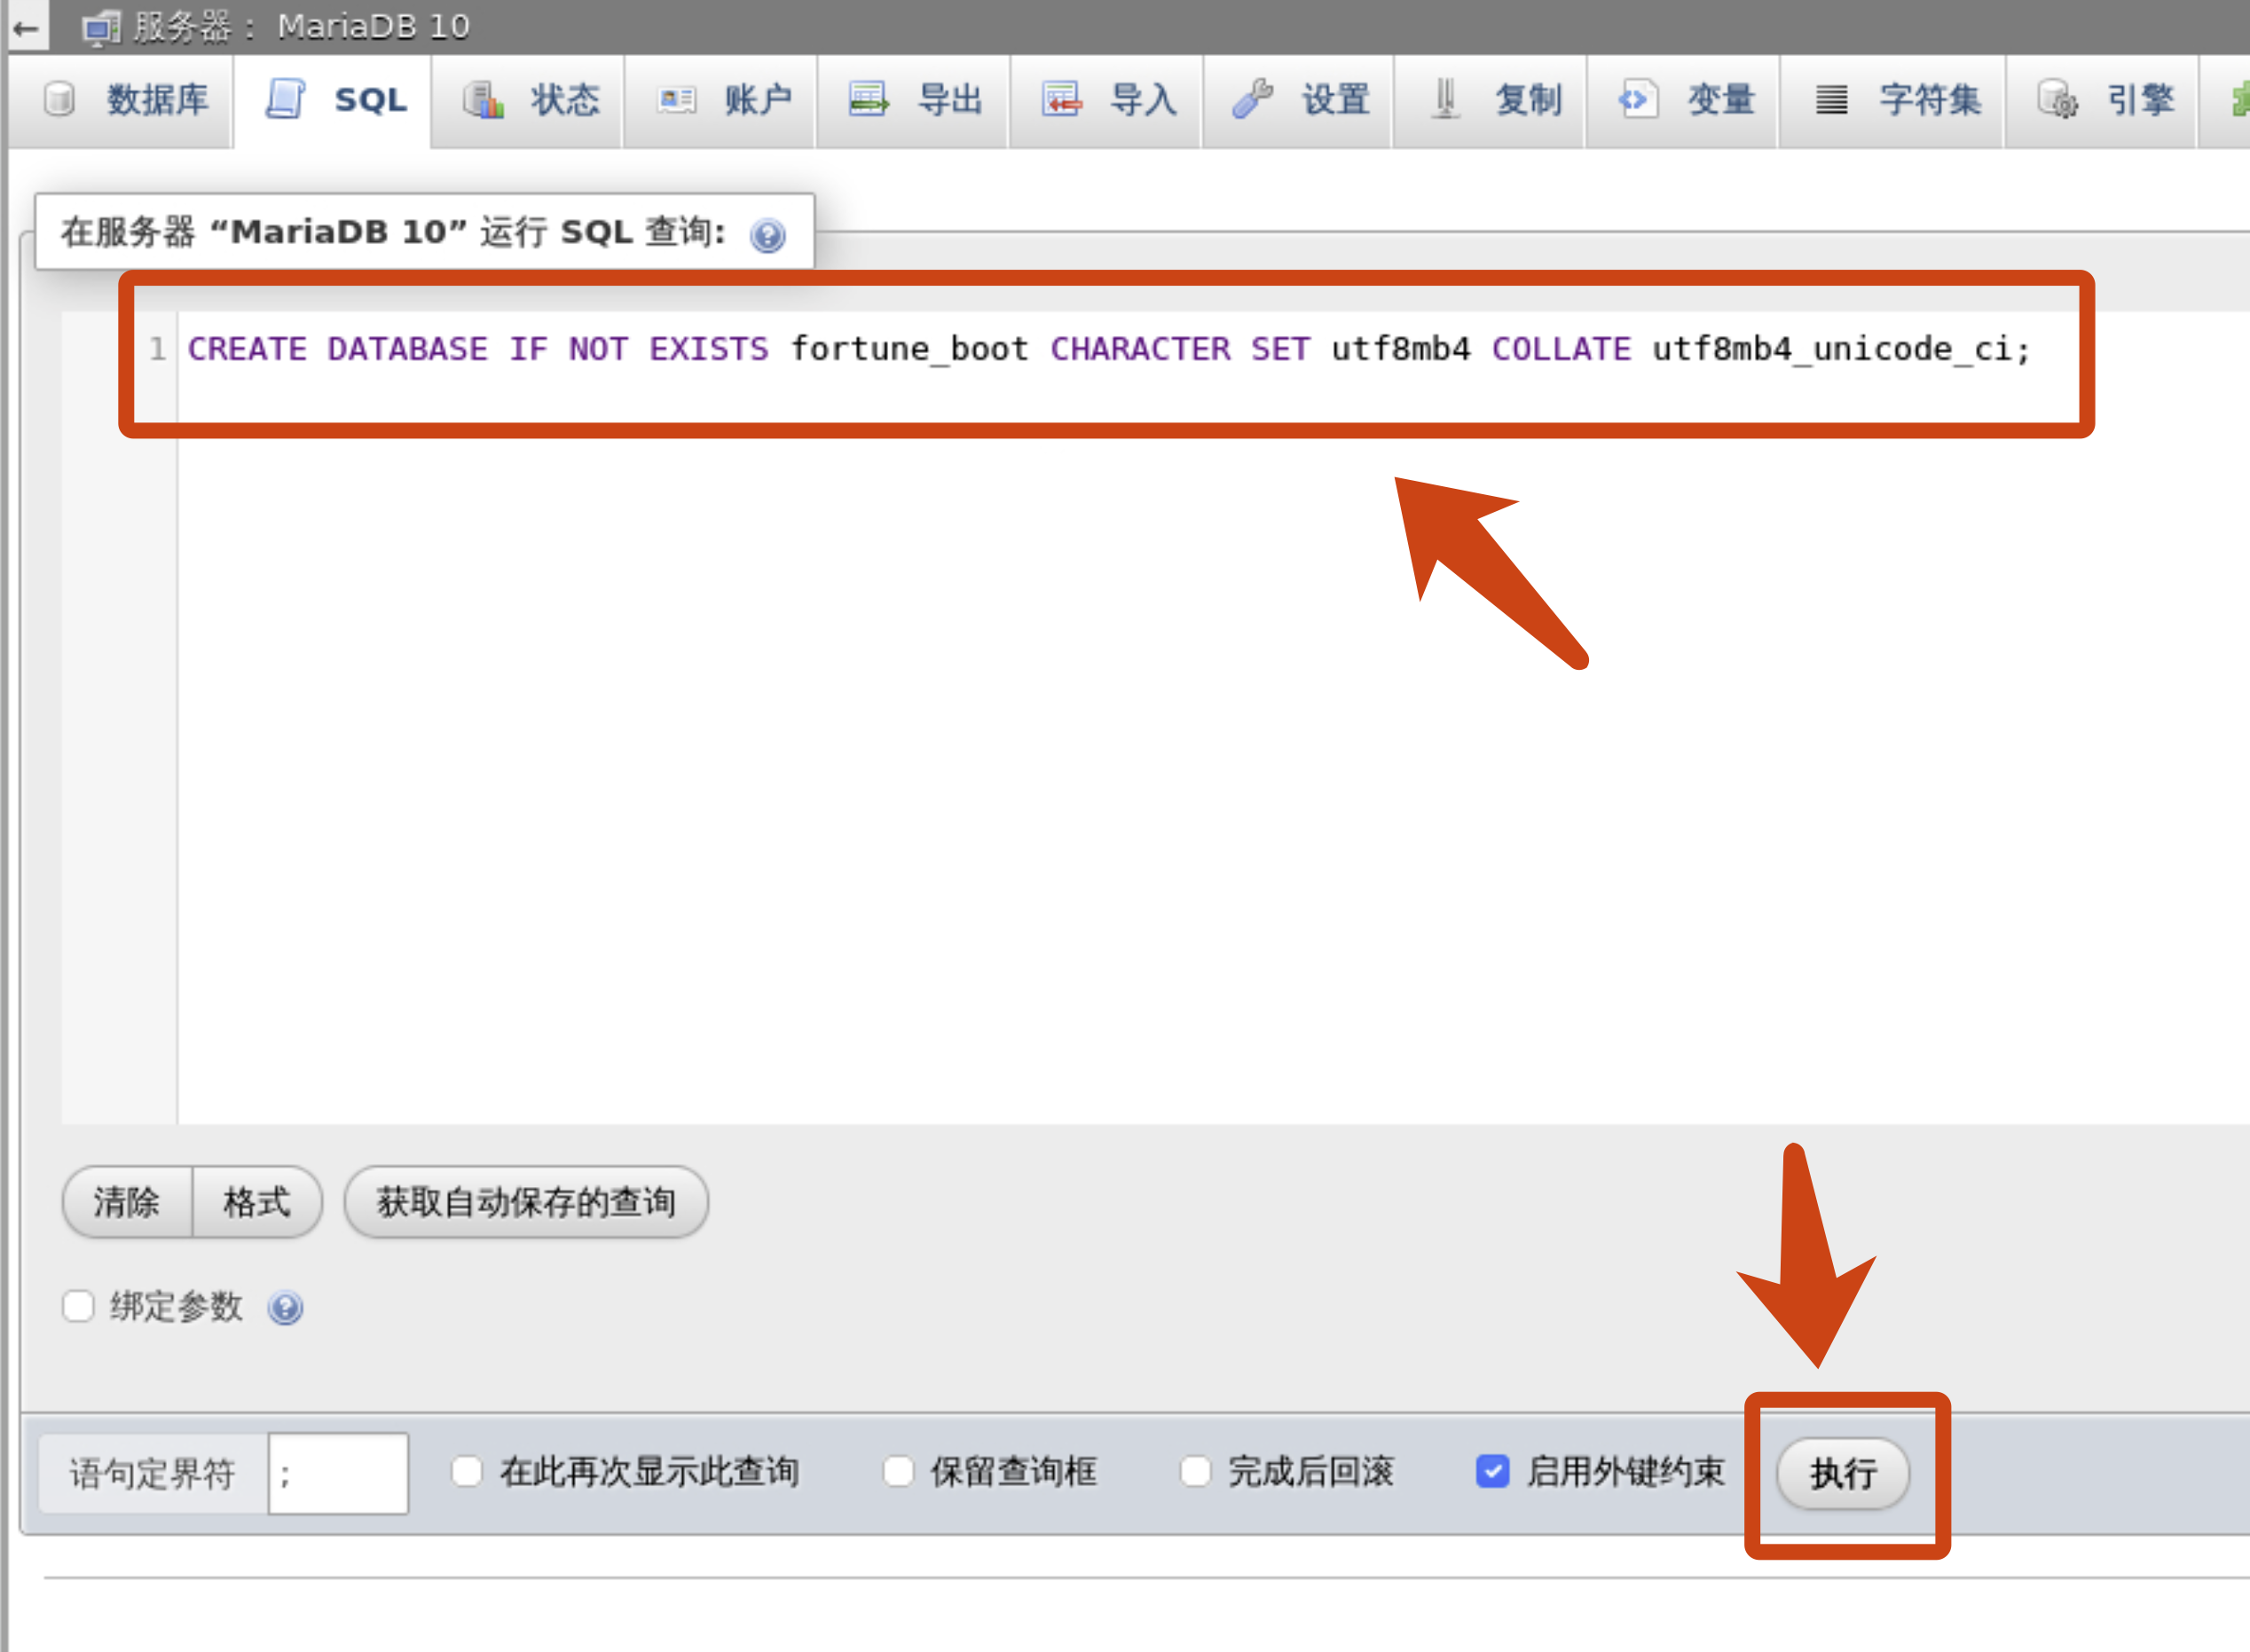Click the 导出 export icon

(867, 100)
